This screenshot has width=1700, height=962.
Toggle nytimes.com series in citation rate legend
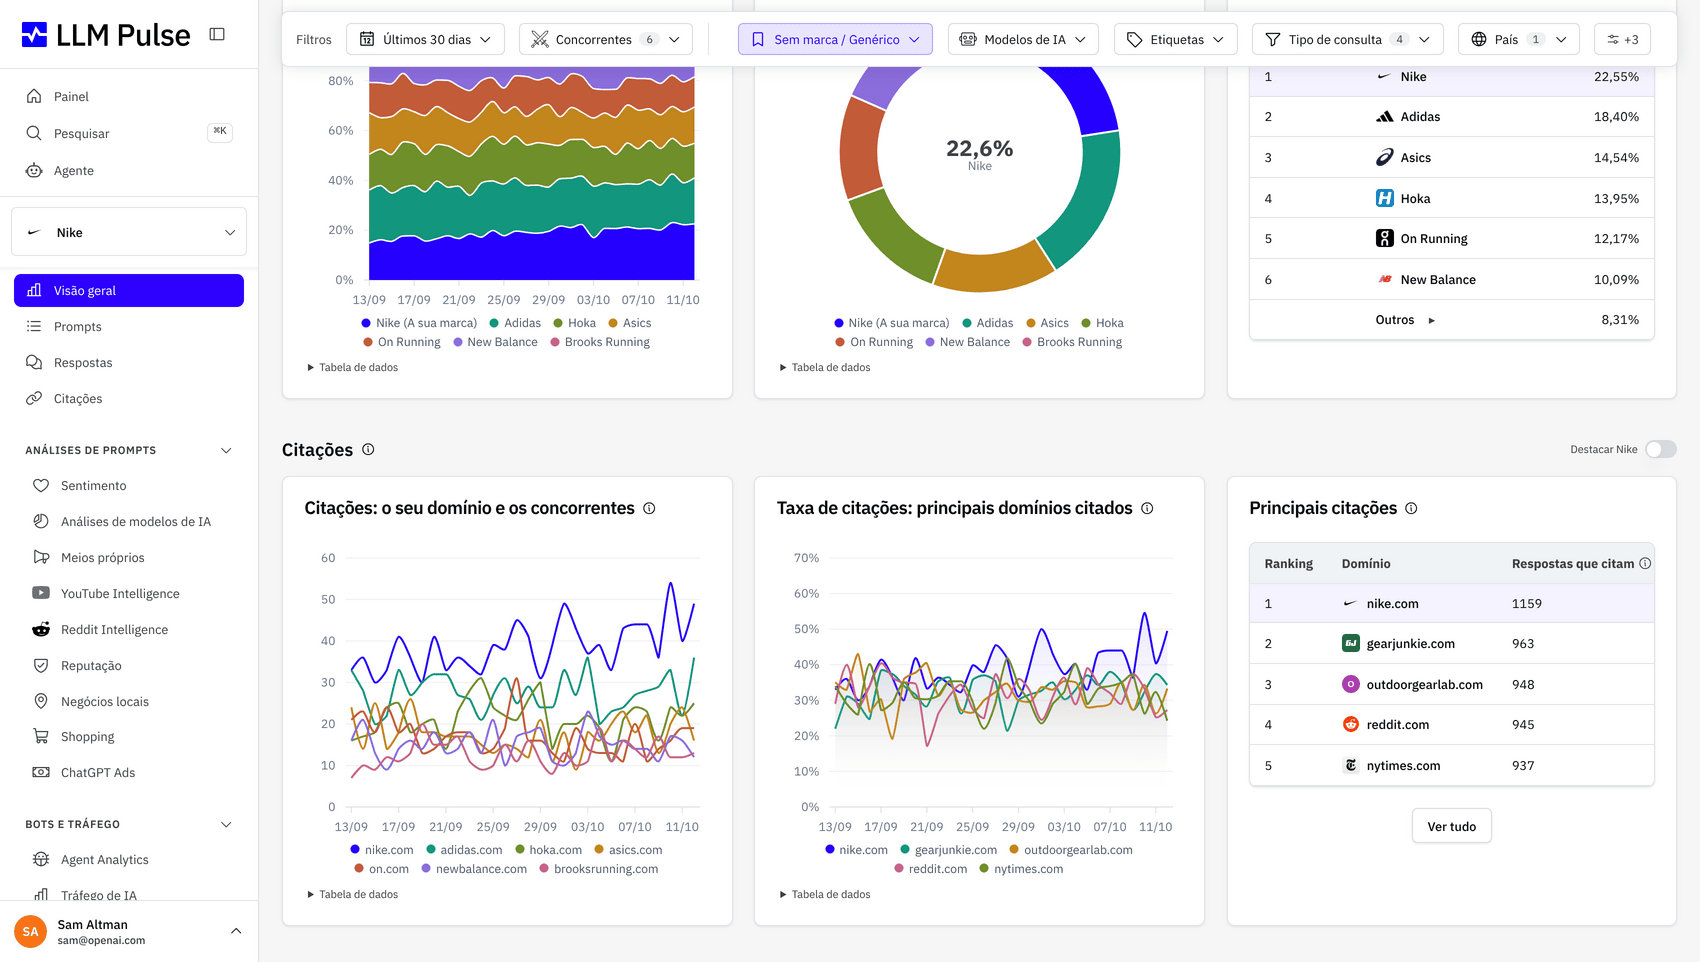click(1021, 869)
